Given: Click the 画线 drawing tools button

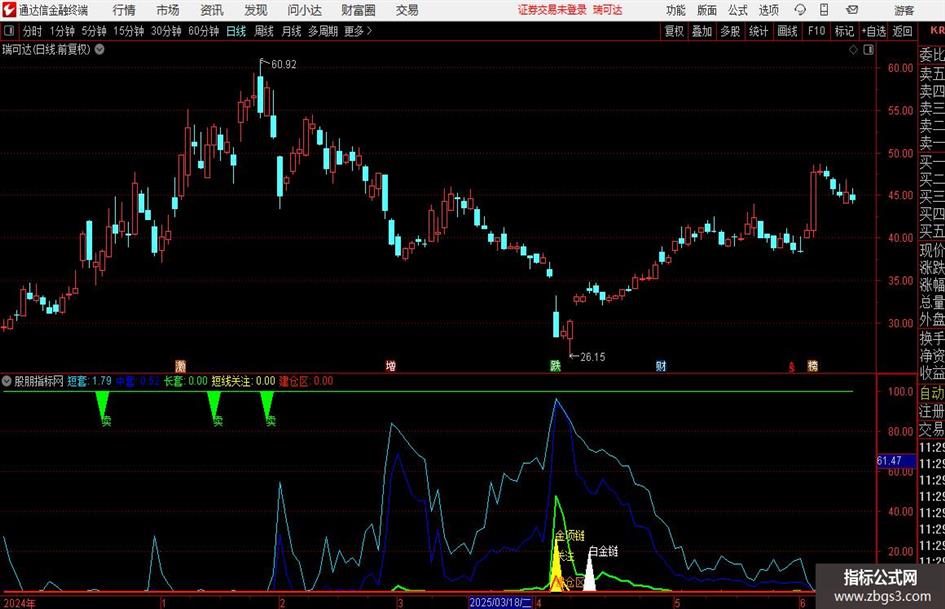Looking at the screenshot, I should click(x=787, y=31).
